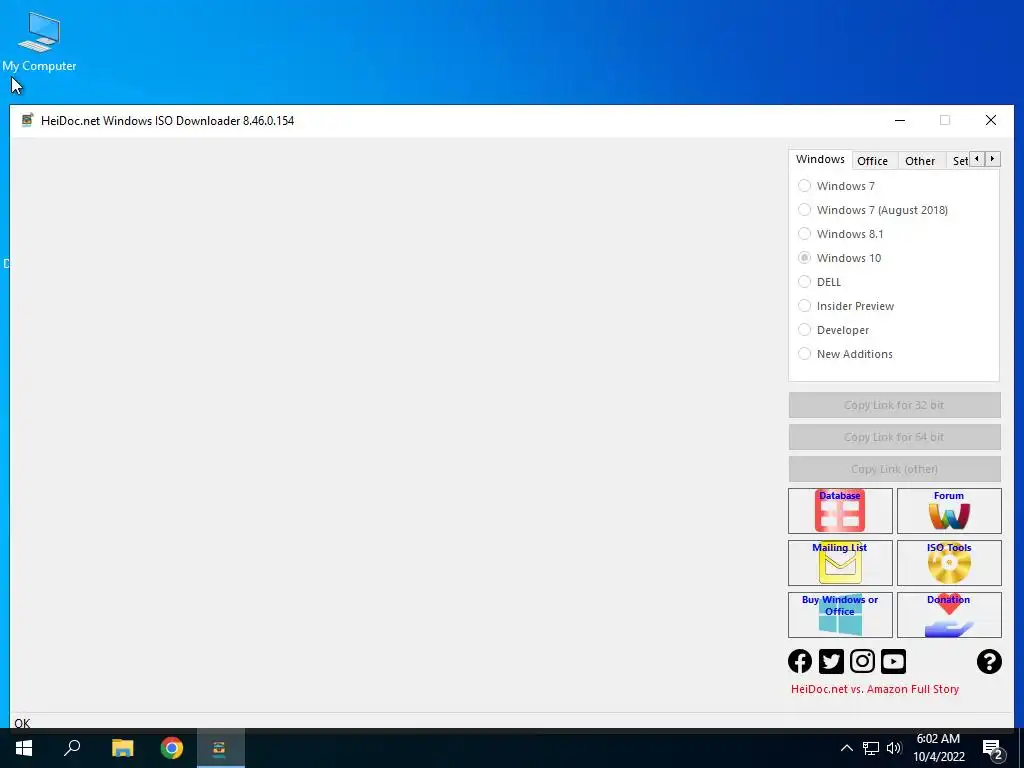Open My Computer desktop icon

39,41
